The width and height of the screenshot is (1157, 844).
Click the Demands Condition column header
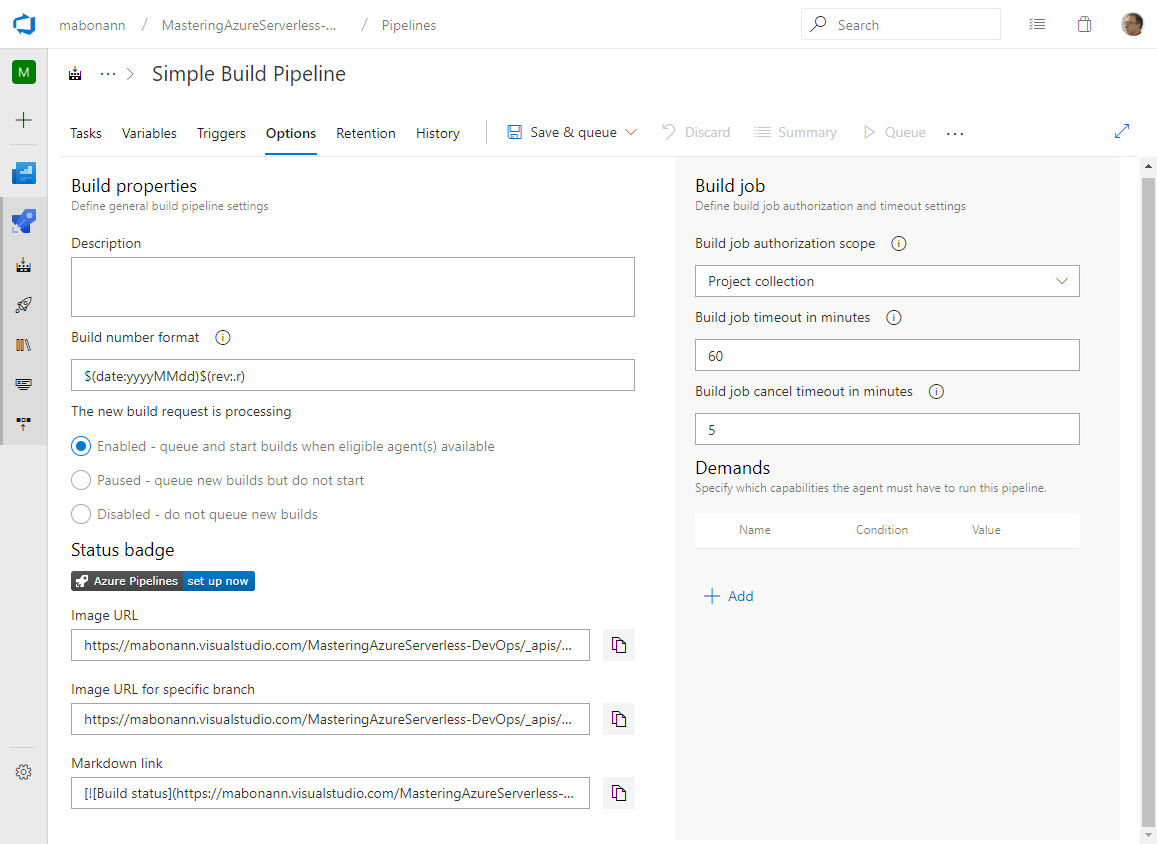[x=882, y=530]
